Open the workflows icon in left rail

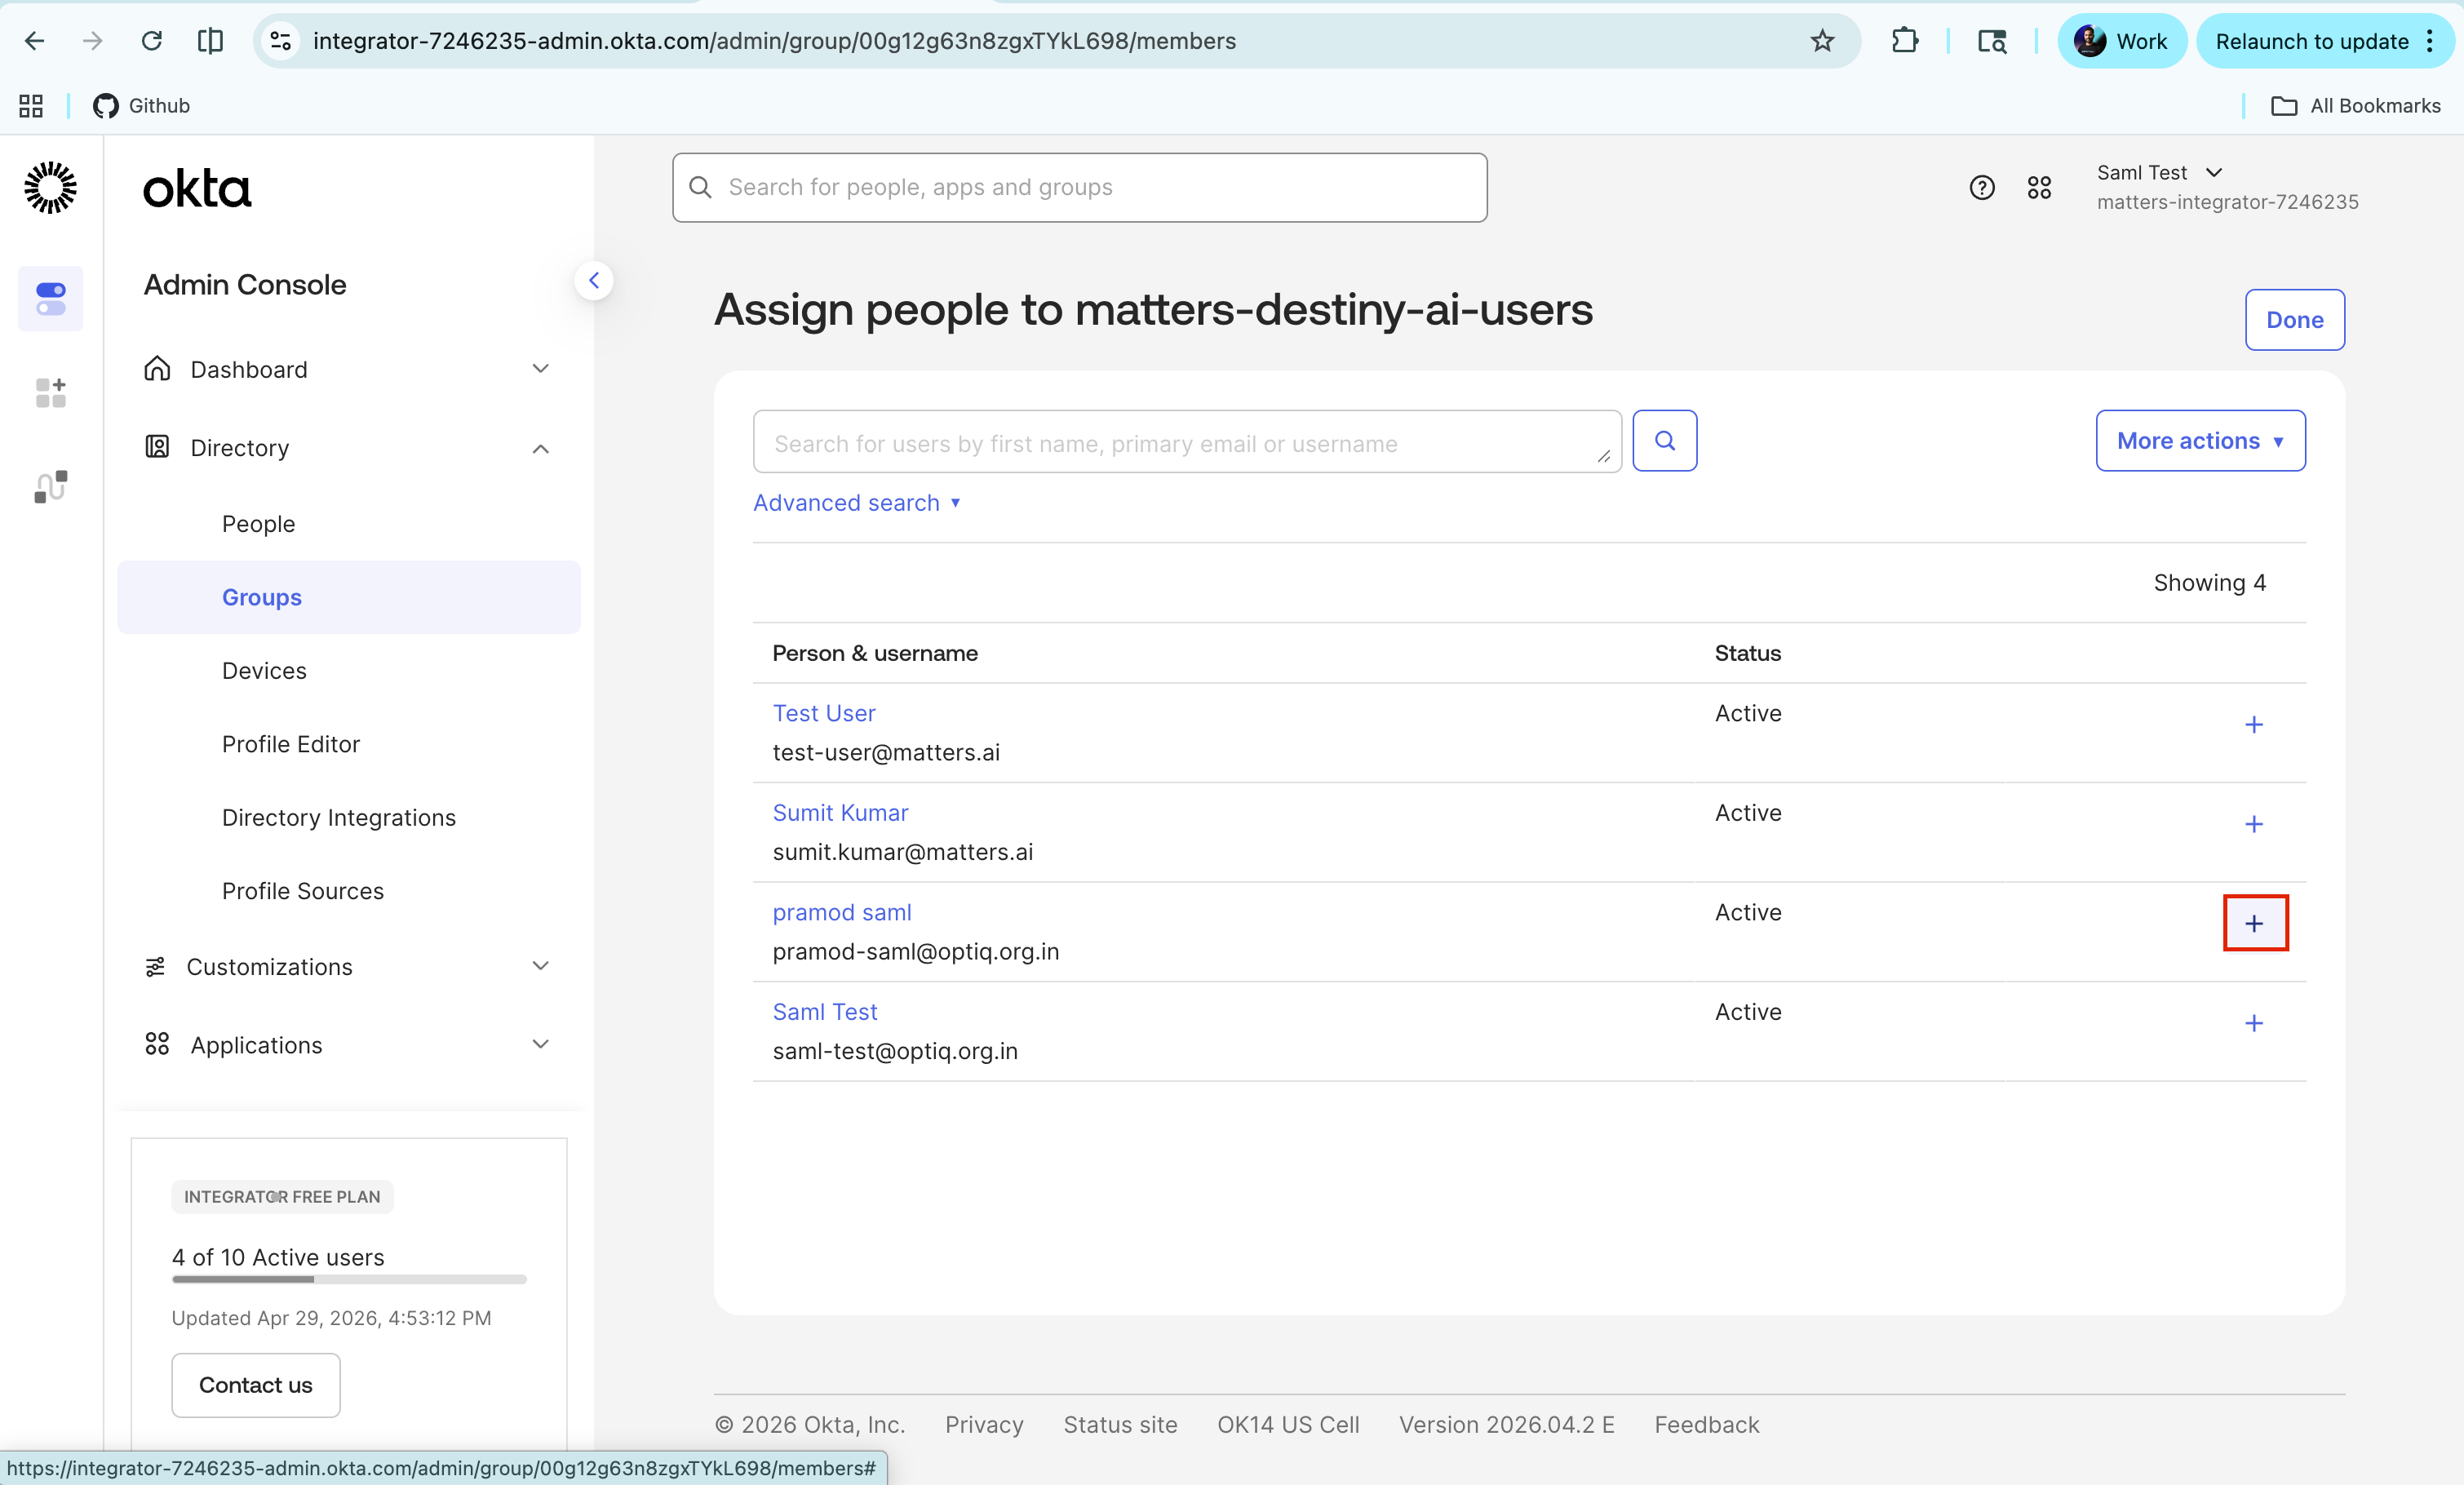(x=50, y=487)
